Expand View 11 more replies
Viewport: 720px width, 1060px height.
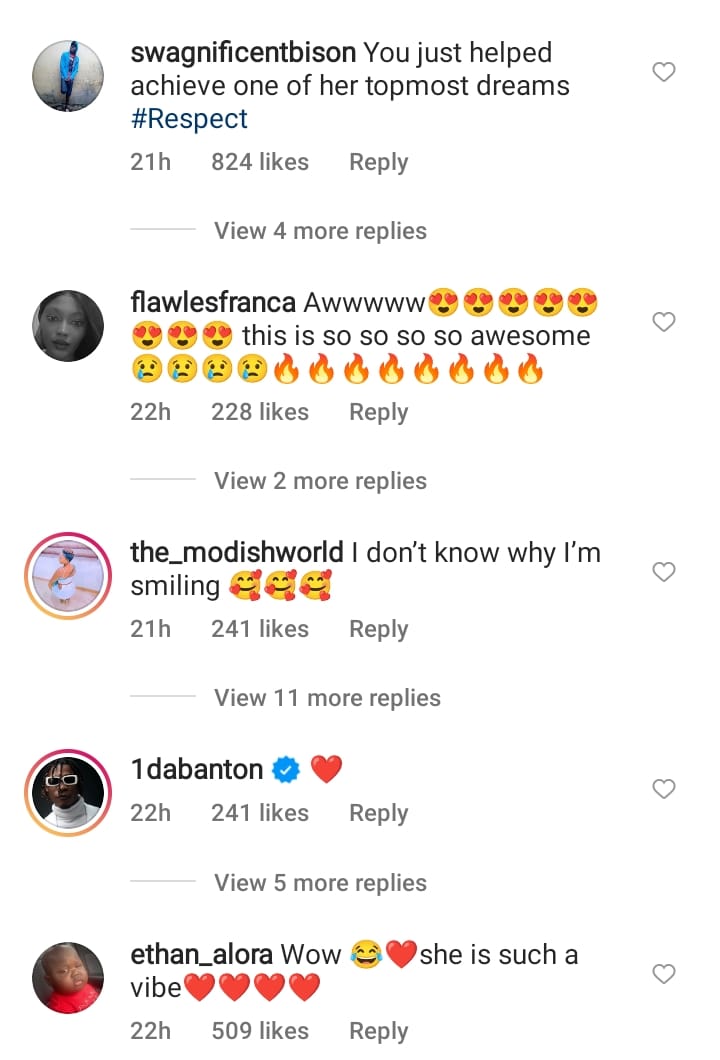pyautogui.click(x=327, y=698)
